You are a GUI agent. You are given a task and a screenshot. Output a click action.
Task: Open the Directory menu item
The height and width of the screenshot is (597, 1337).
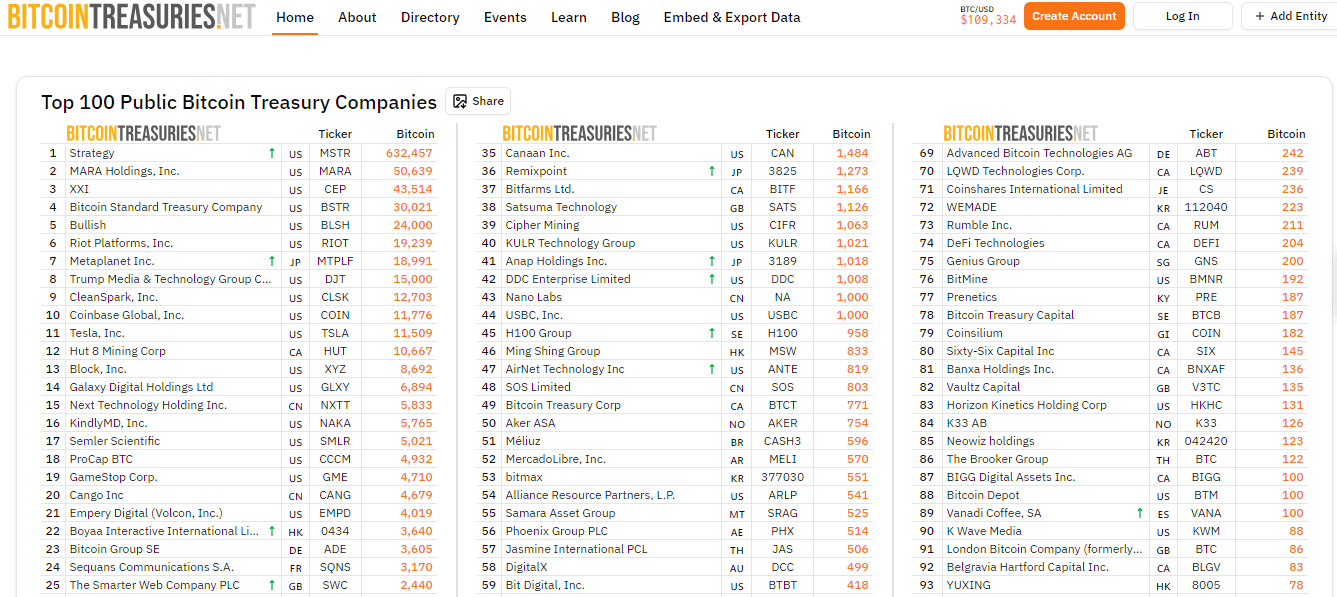coord(430,17)
